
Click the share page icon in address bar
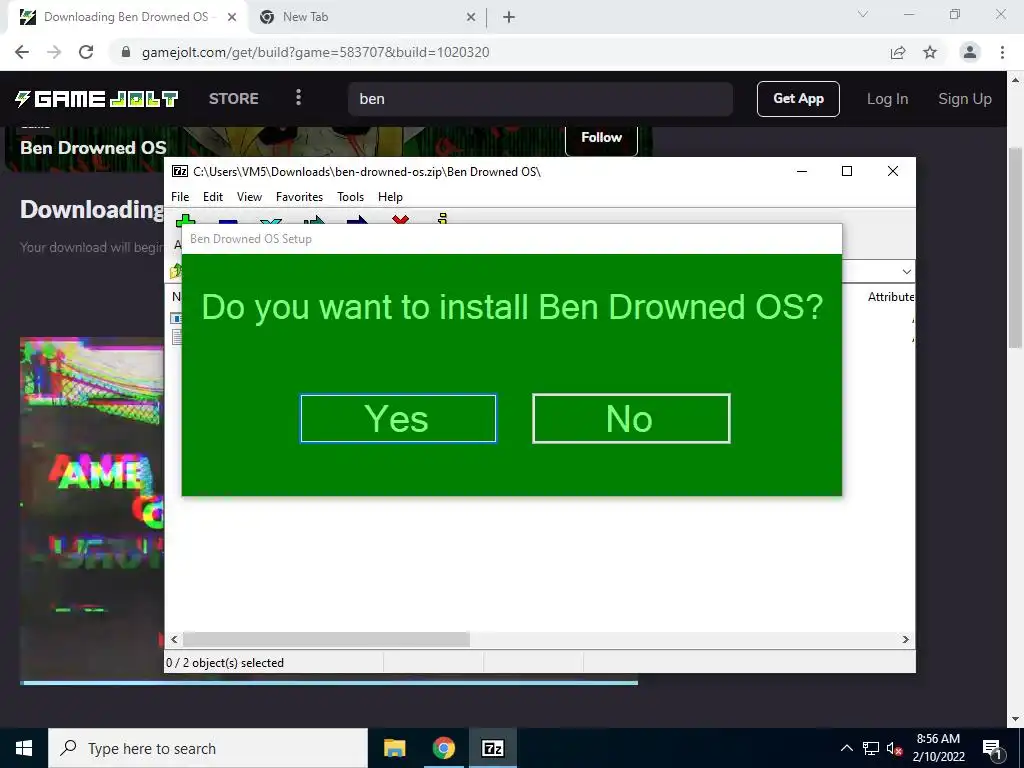point(898,52)
